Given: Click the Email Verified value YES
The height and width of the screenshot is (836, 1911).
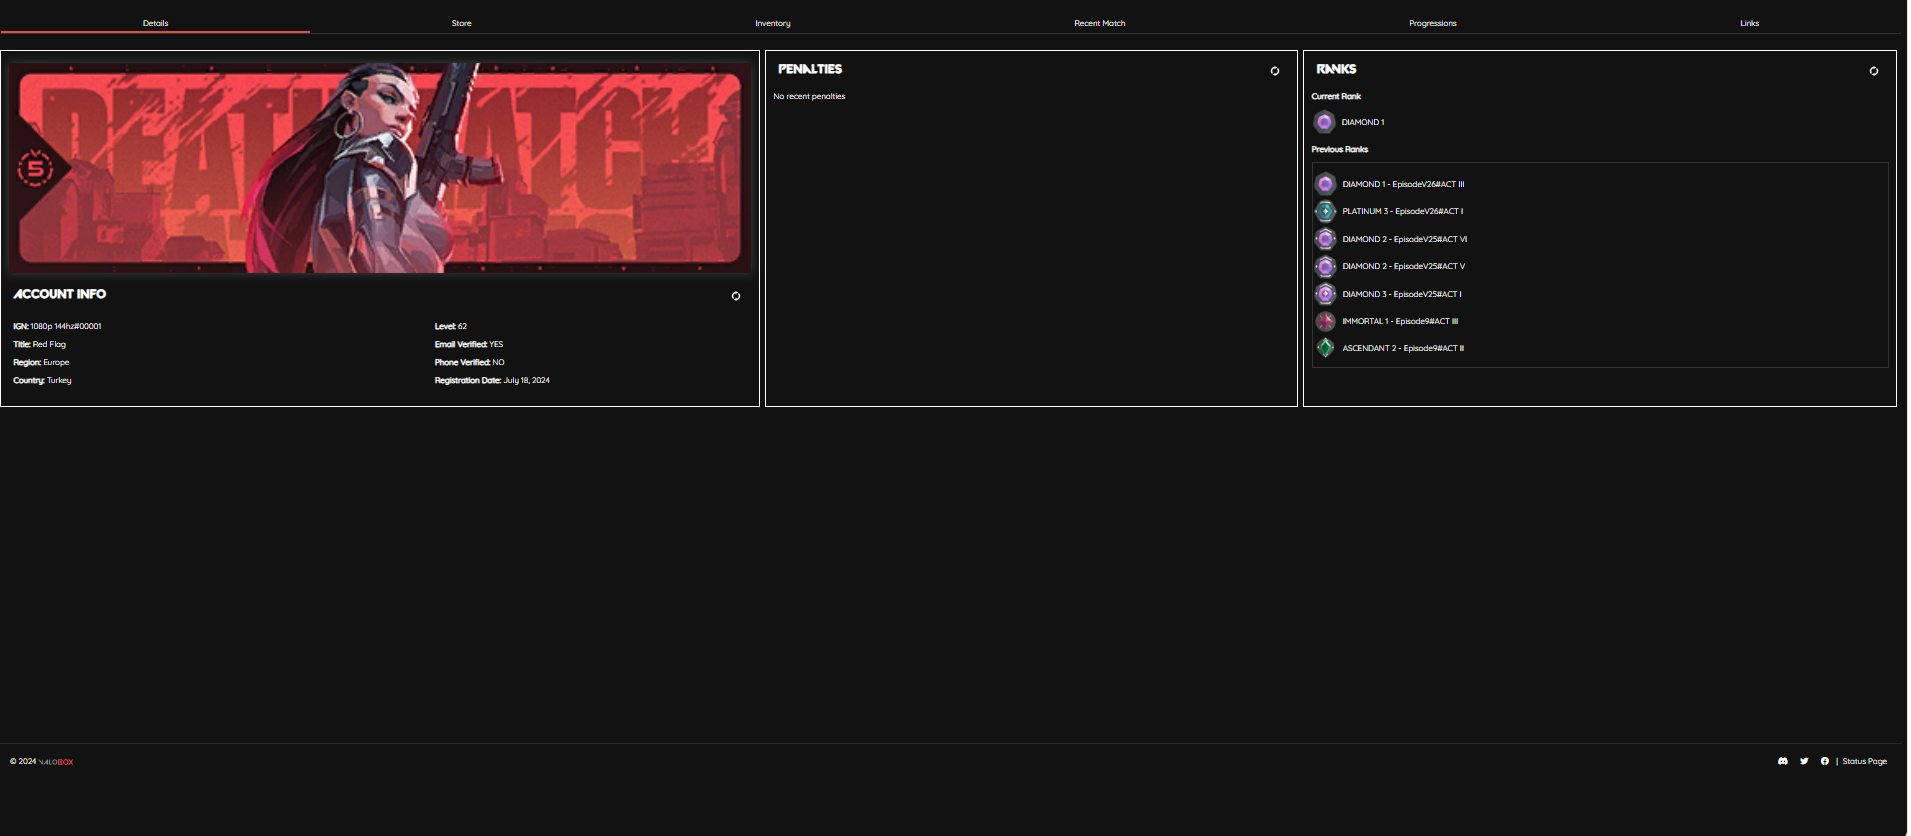Looking at the screenshot, I should click(496, 344).
